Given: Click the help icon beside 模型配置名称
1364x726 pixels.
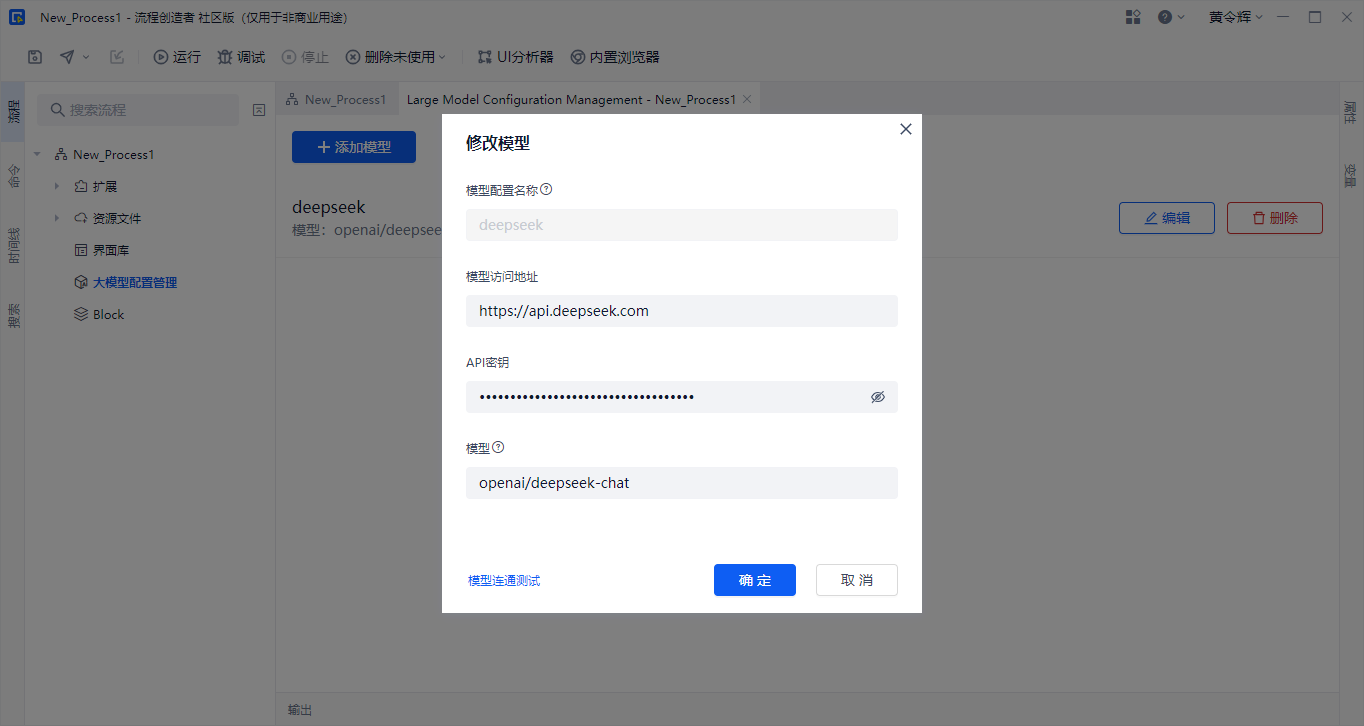Looking at the screenshot, I should [546, 189].
